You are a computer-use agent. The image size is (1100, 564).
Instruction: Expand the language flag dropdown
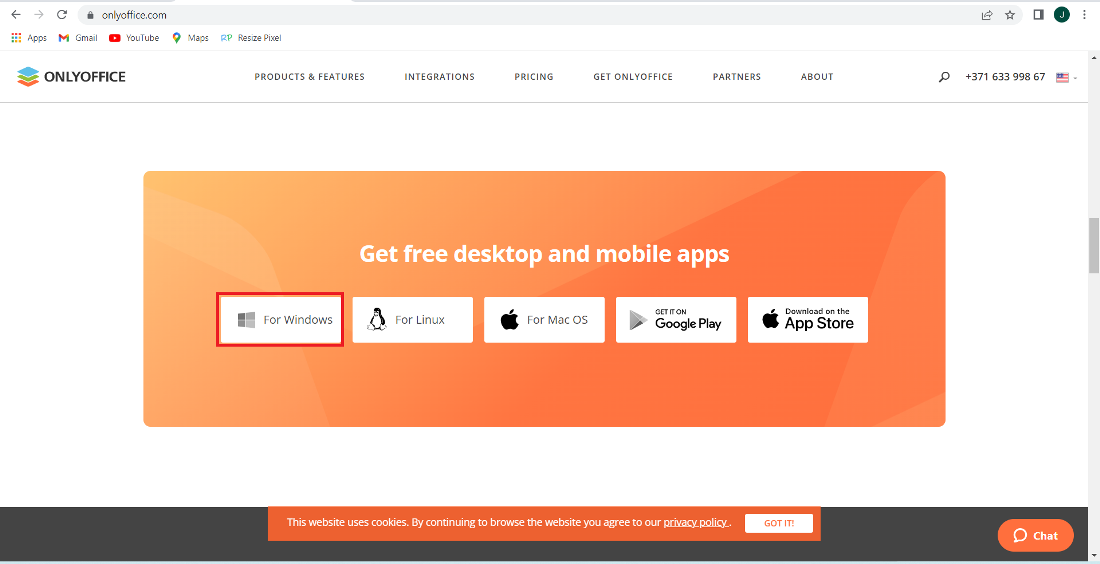(1066, 77)
